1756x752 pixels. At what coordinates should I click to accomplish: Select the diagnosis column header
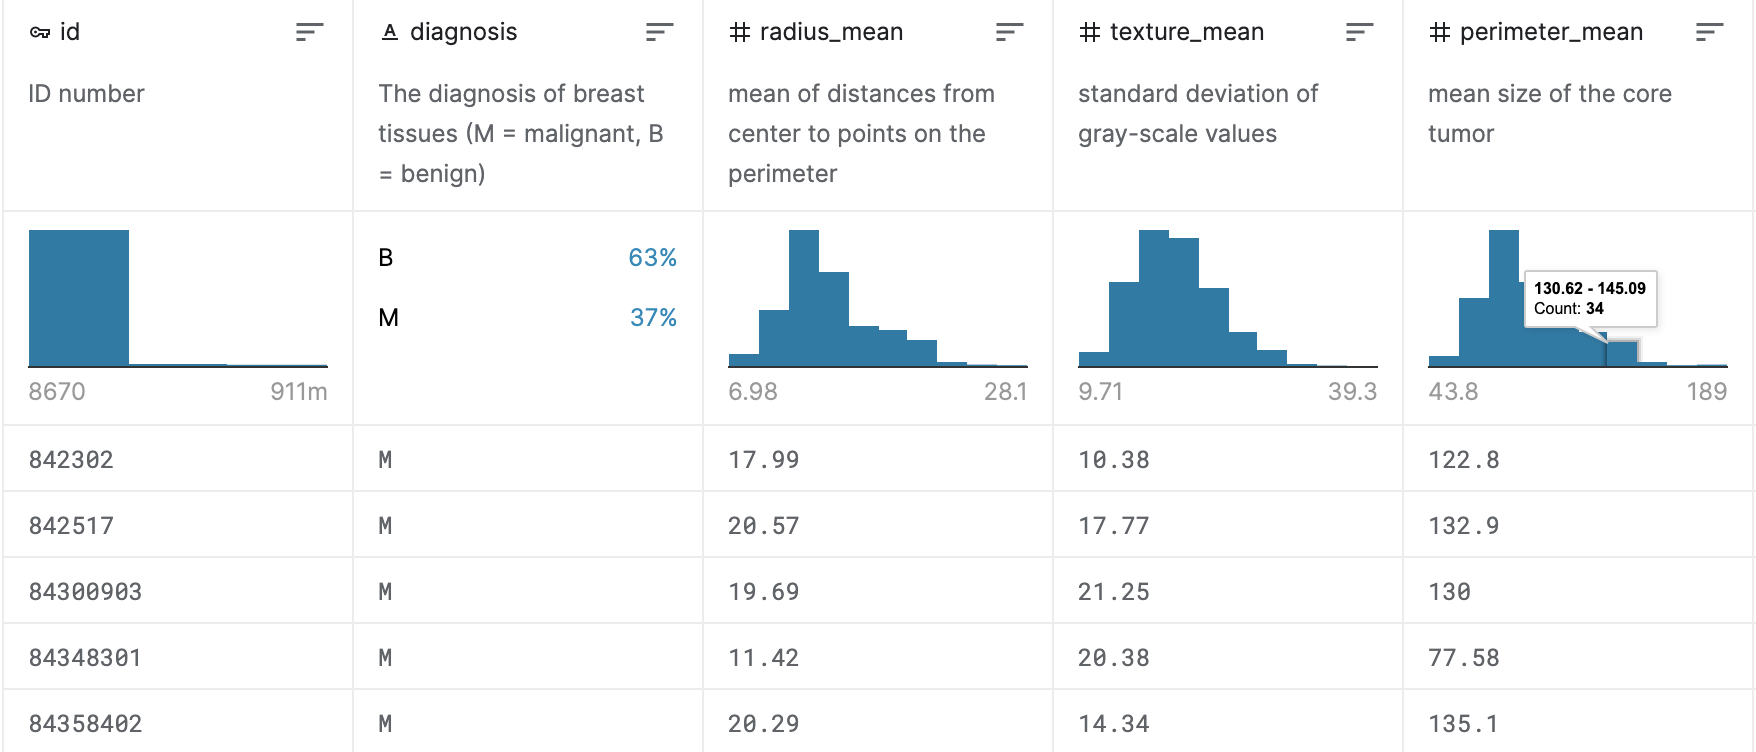point(463,31)
